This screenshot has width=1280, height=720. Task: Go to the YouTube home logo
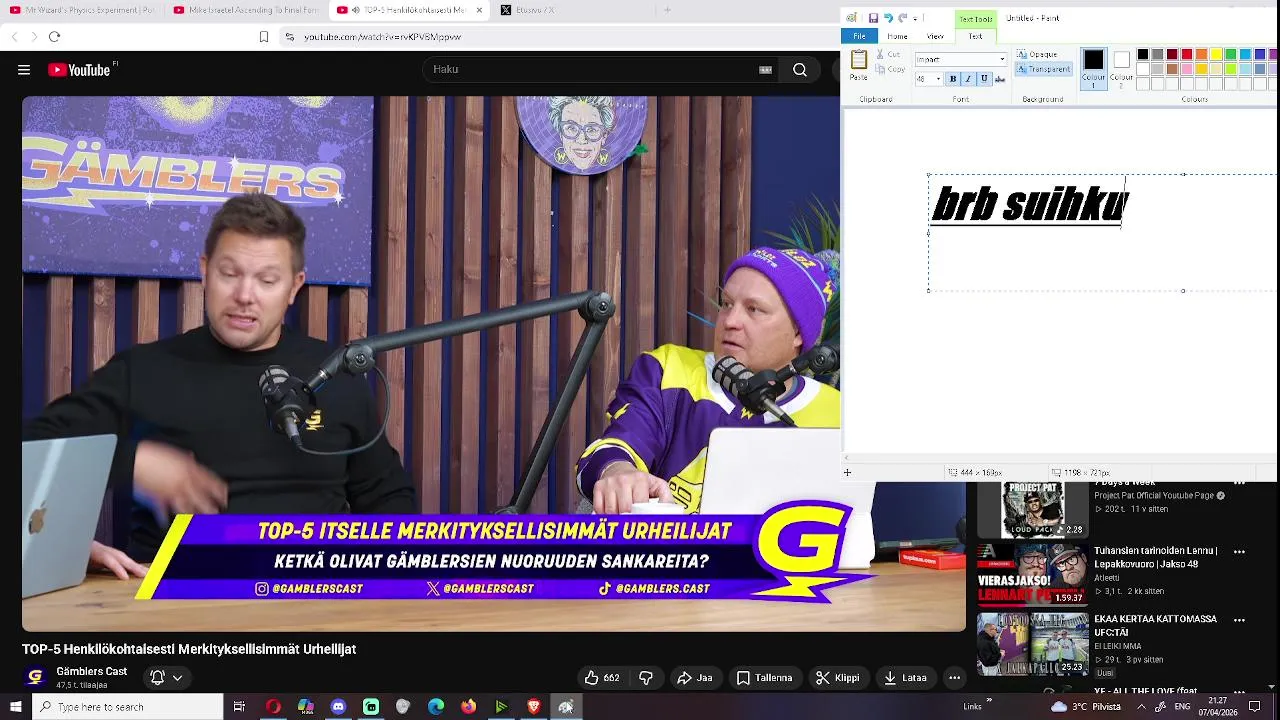pos(82,70)
